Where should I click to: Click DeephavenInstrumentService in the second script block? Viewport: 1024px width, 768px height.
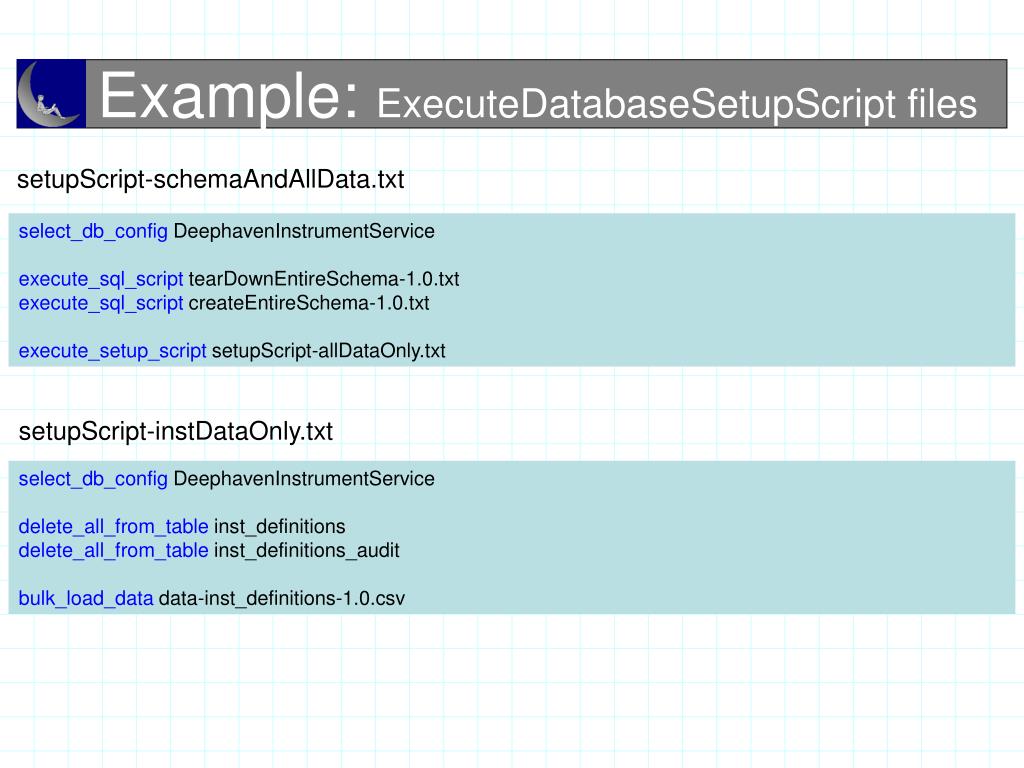pos(304,479)
